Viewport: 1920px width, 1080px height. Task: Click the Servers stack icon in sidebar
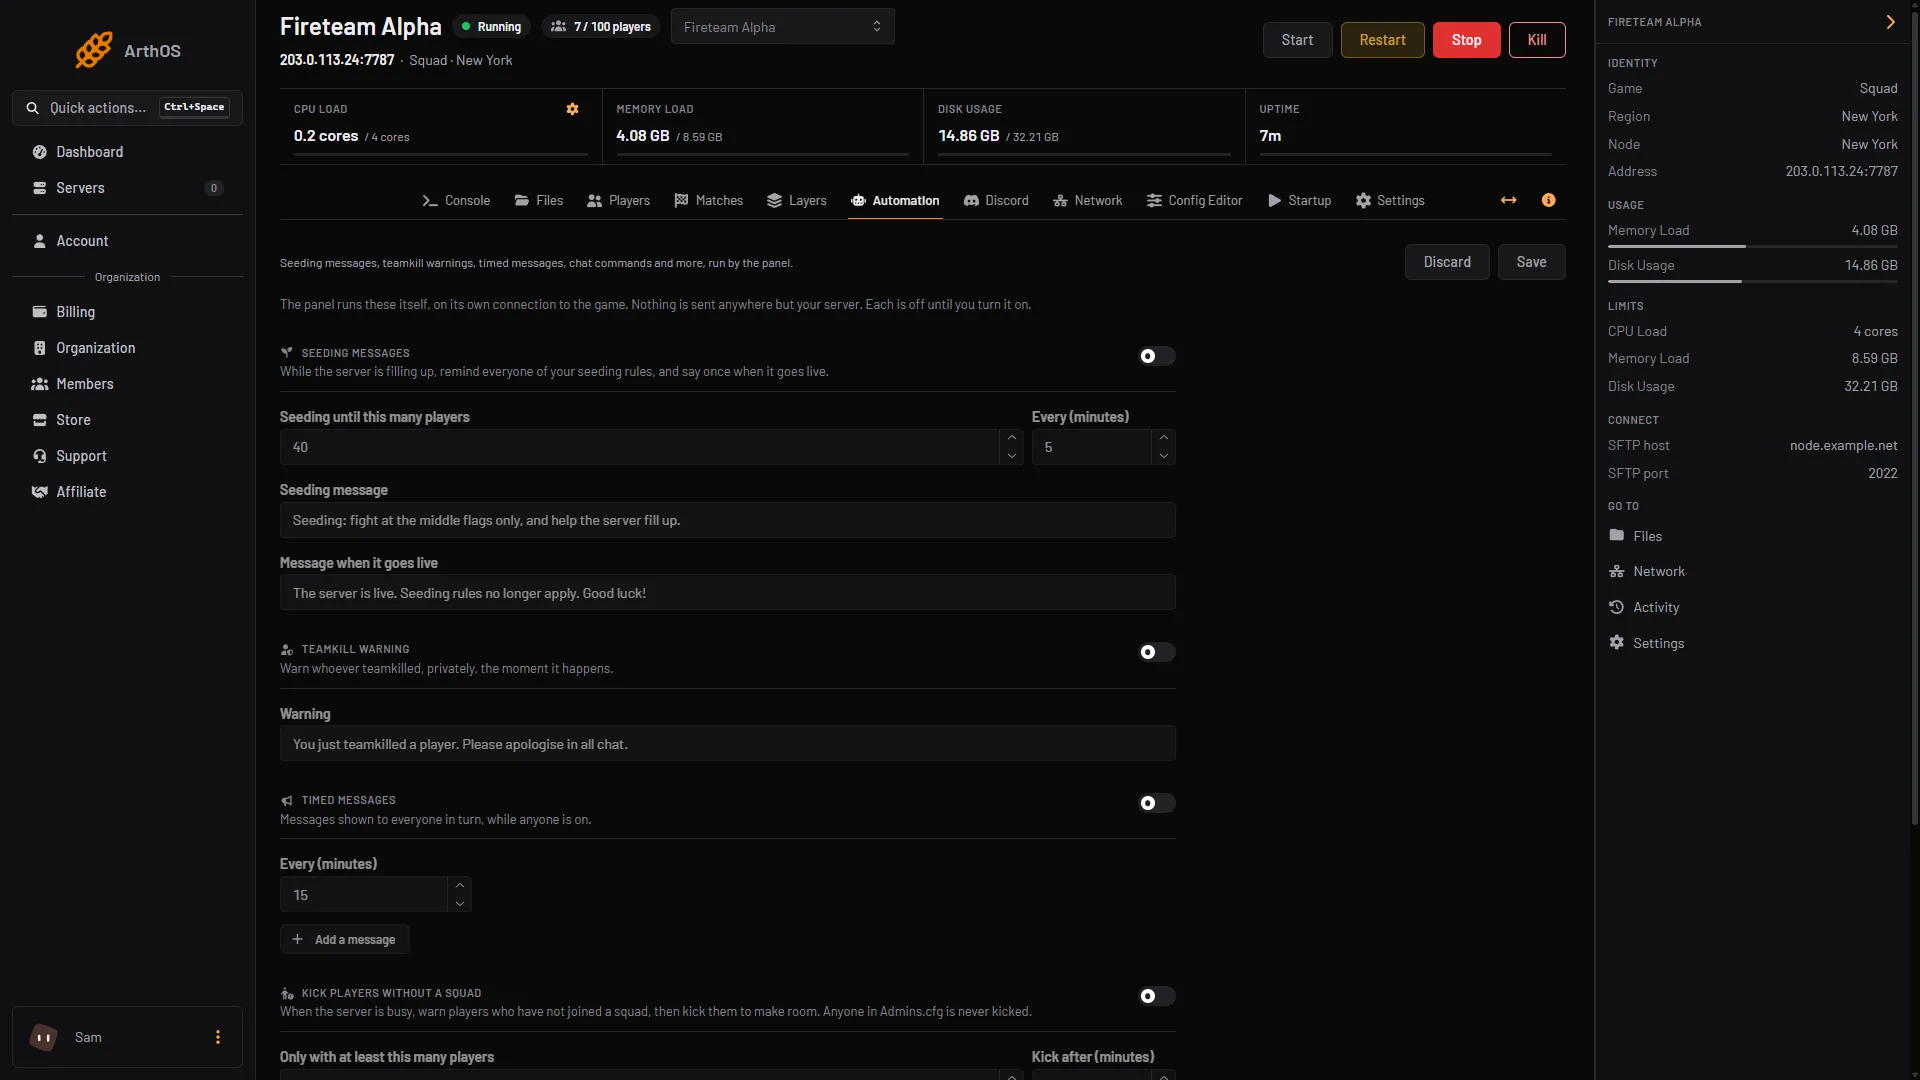point(40,188)
